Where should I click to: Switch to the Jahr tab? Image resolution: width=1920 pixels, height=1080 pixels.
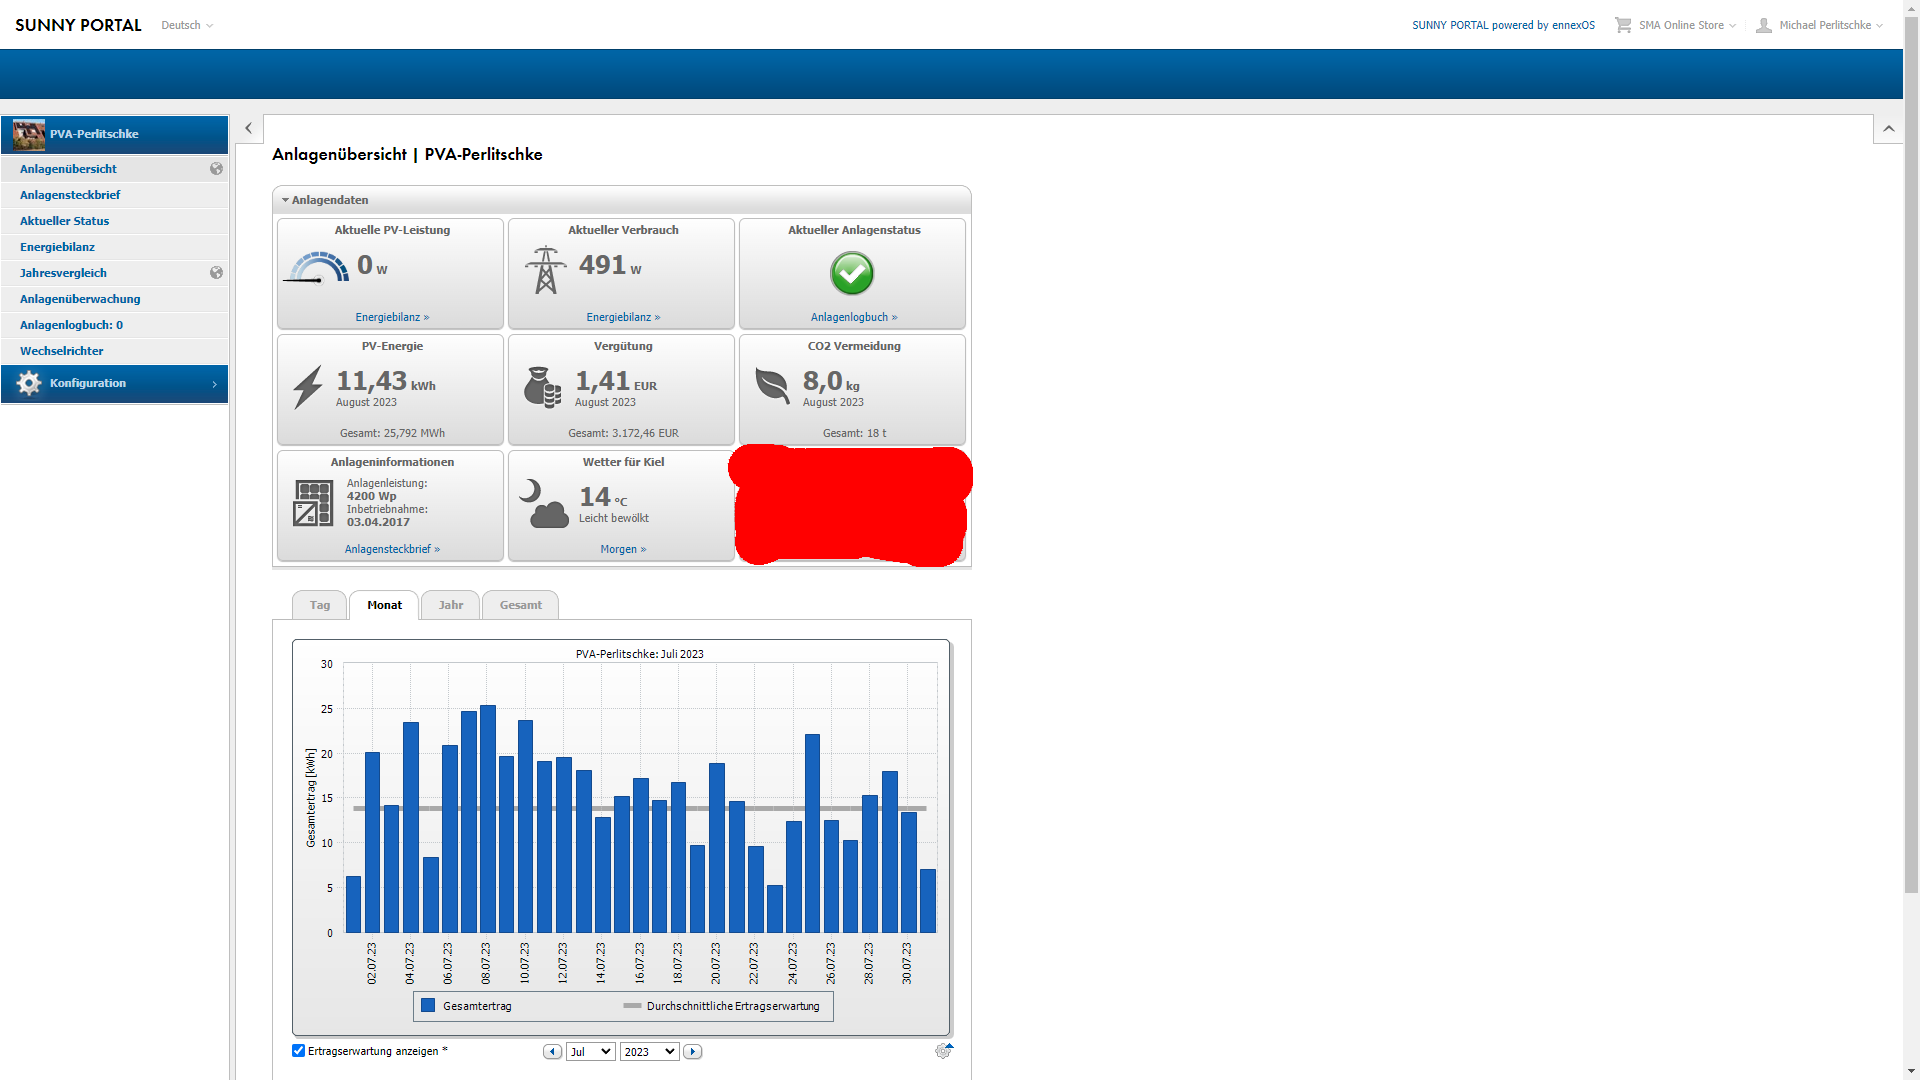tap(451, 605)
